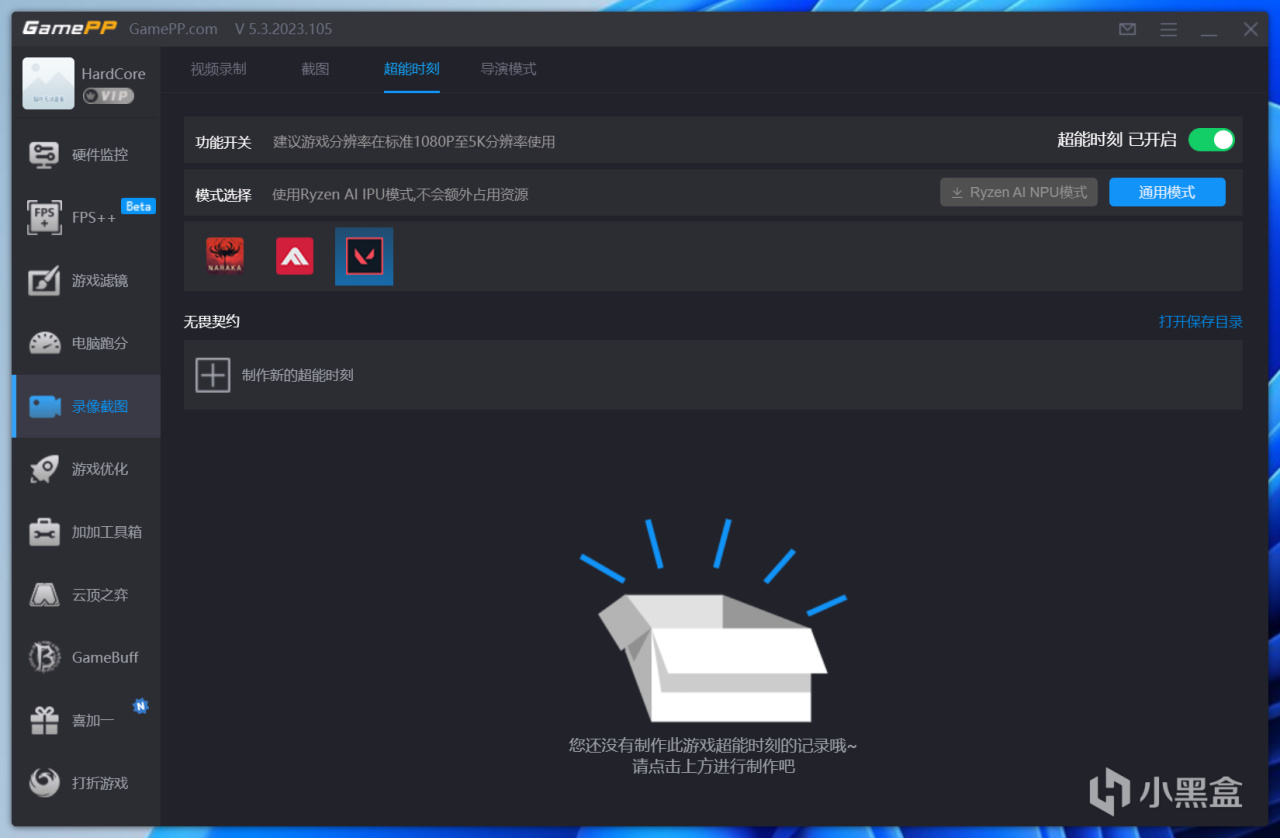Switch to the 视频录制 tab
The width and height of the screenshot is (1280, 838).
point(218,69)
